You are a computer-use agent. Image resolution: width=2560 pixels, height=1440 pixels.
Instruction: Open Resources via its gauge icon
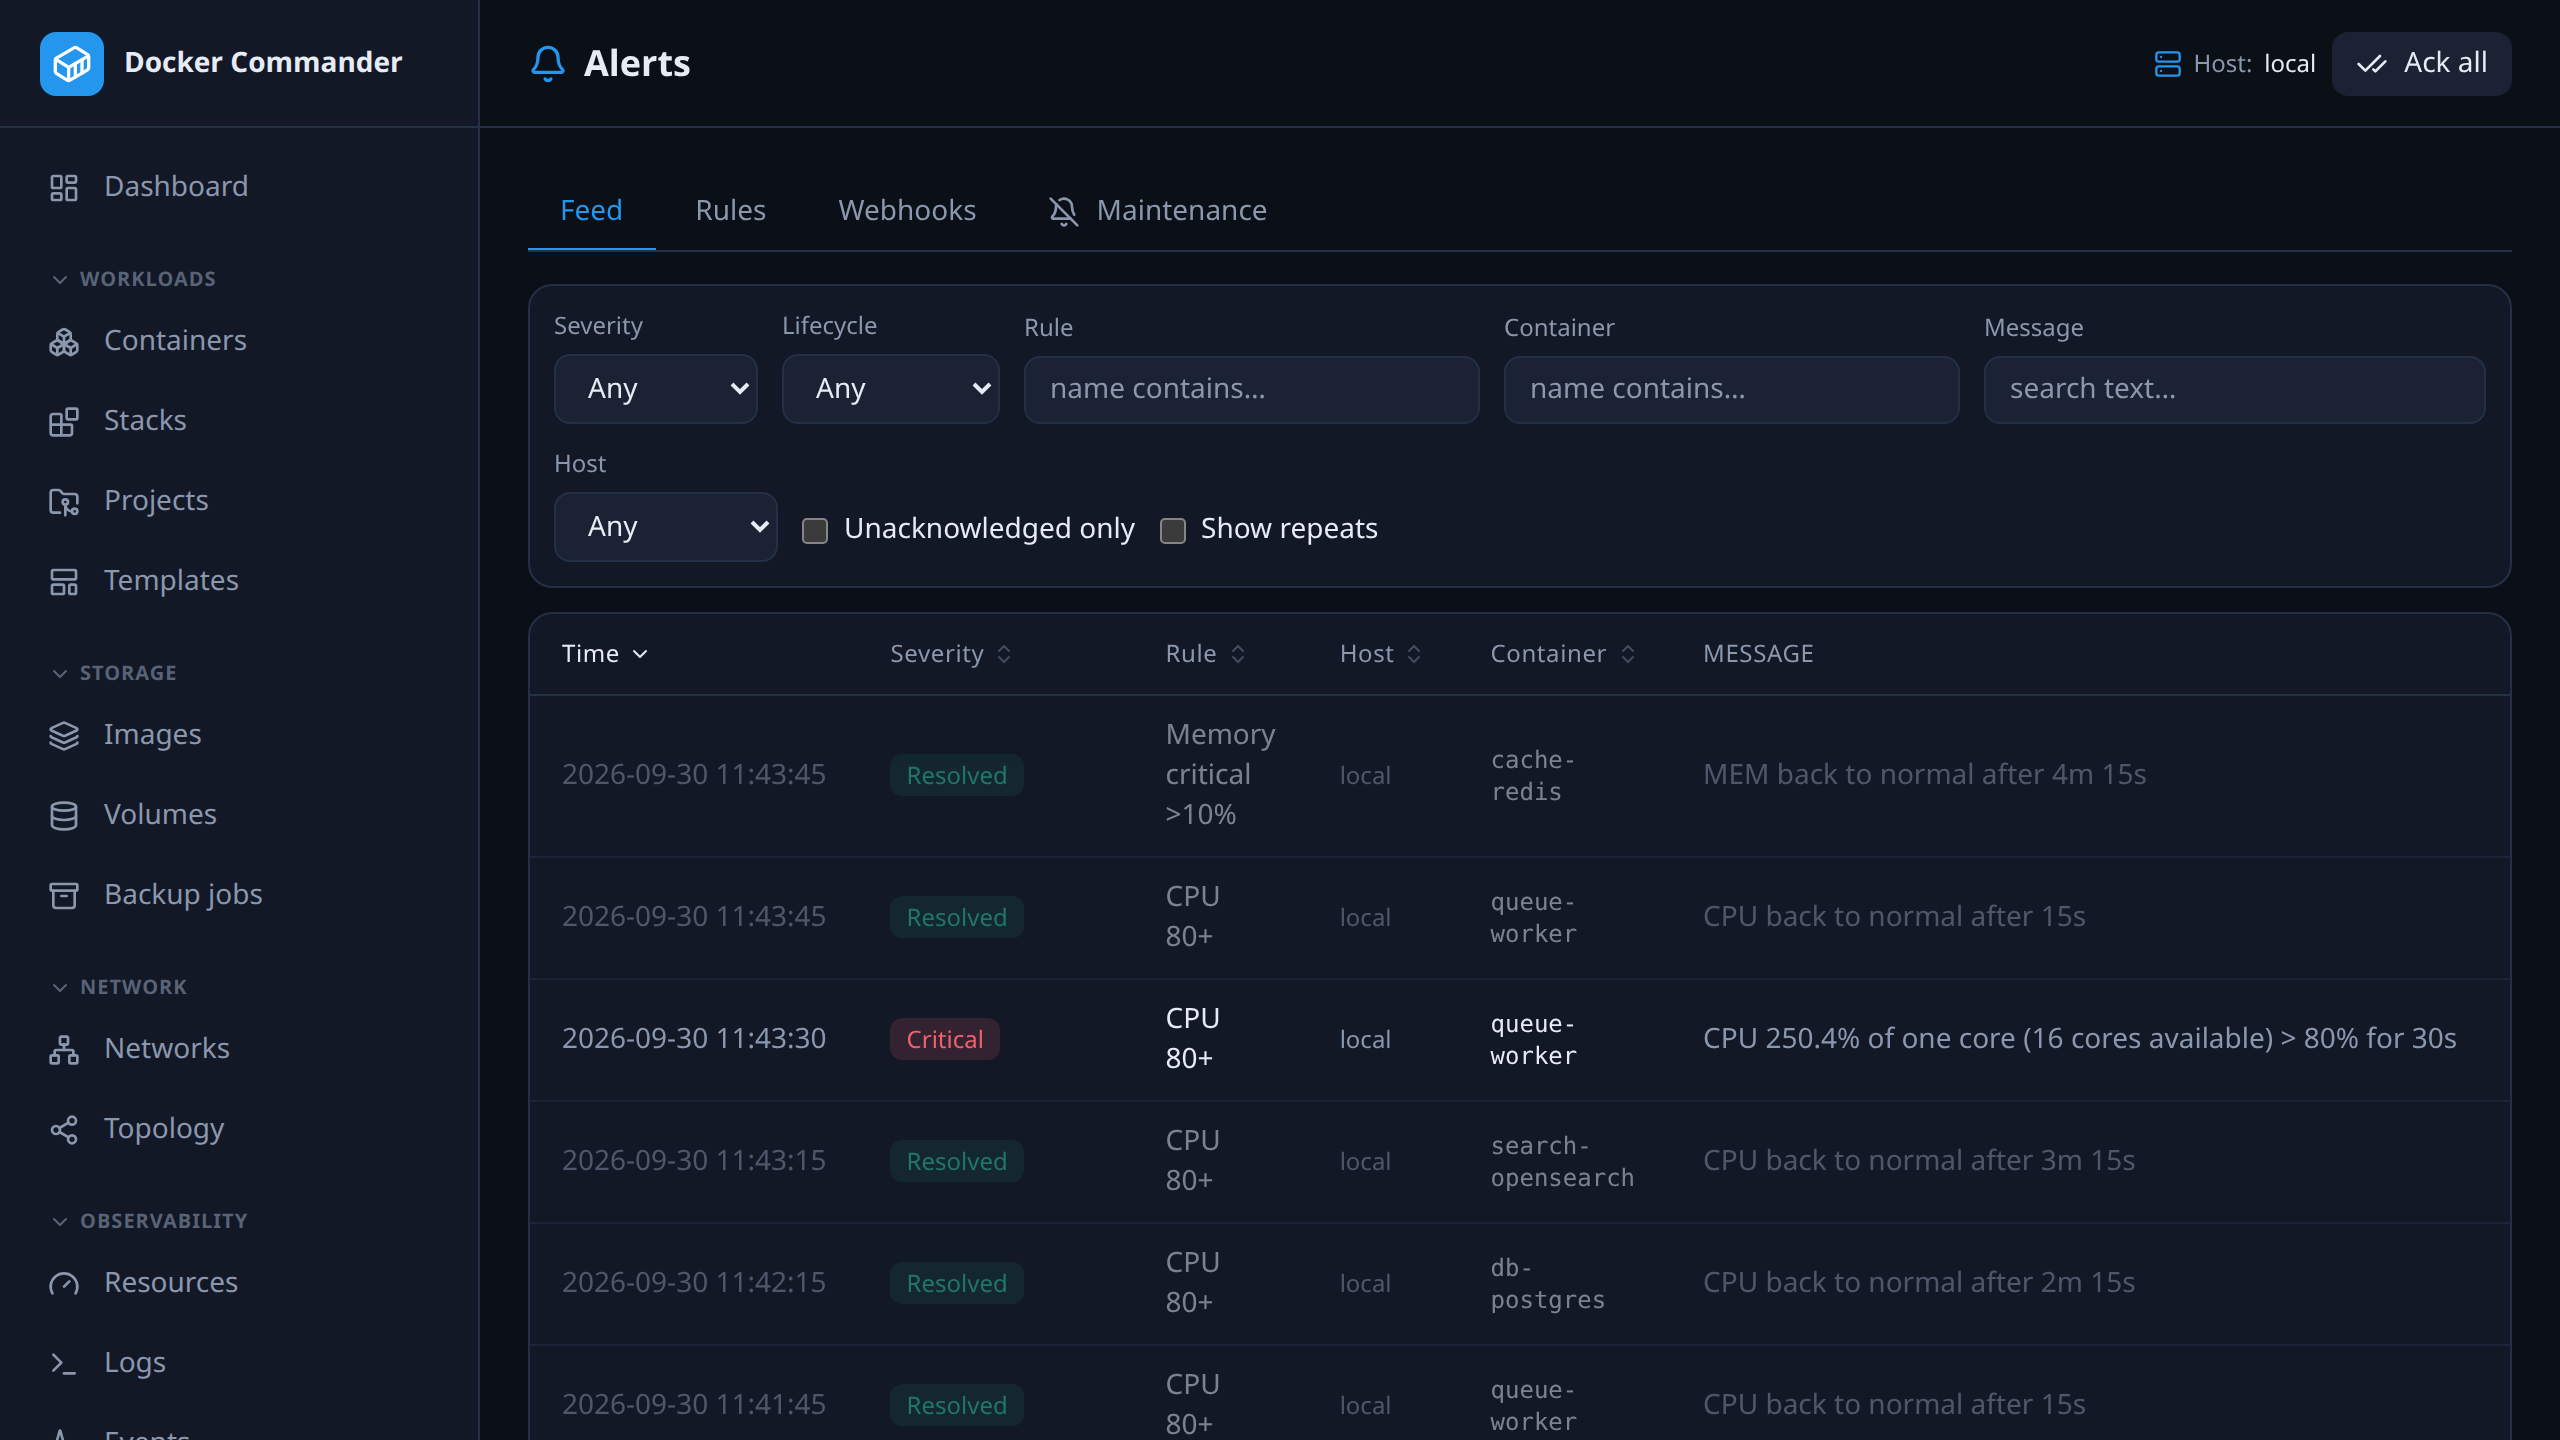pyautogui.click(x=64, y=1284)
